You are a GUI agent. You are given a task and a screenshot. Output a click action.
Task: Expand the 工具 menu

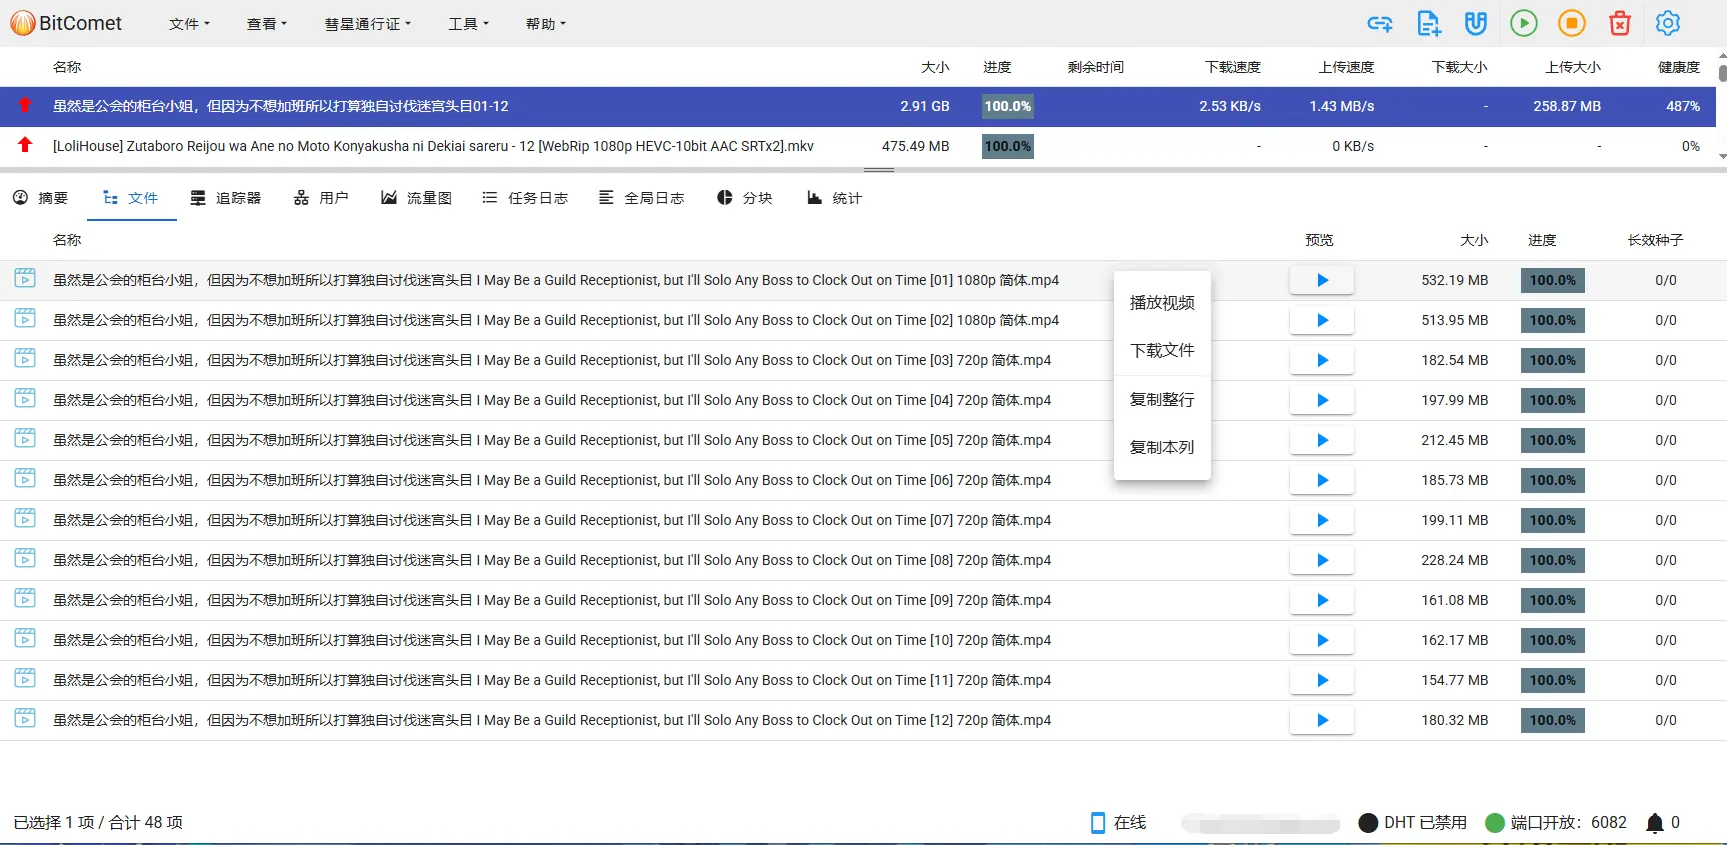468,24
